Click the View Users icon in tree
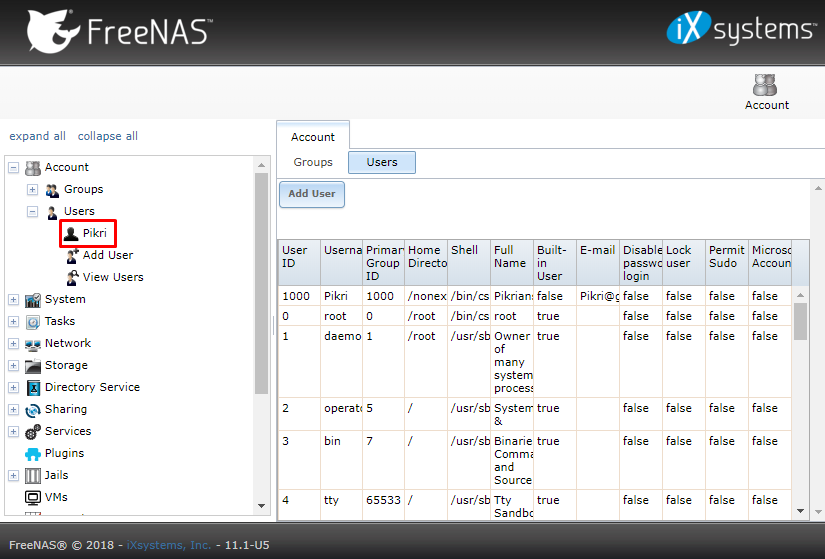The height and width of the screenshot is (559, 825). [73, 277]
